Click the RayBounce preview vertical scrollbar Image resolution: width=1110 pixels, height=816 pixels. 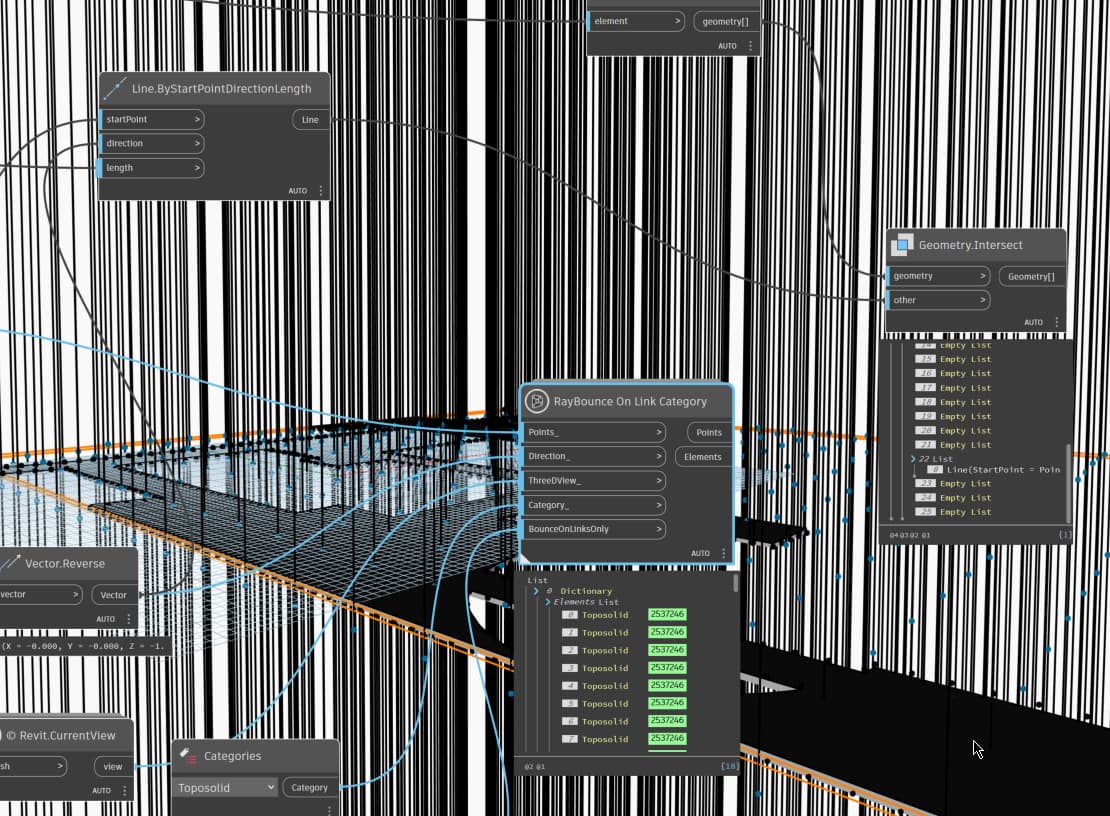coord(736,583)
